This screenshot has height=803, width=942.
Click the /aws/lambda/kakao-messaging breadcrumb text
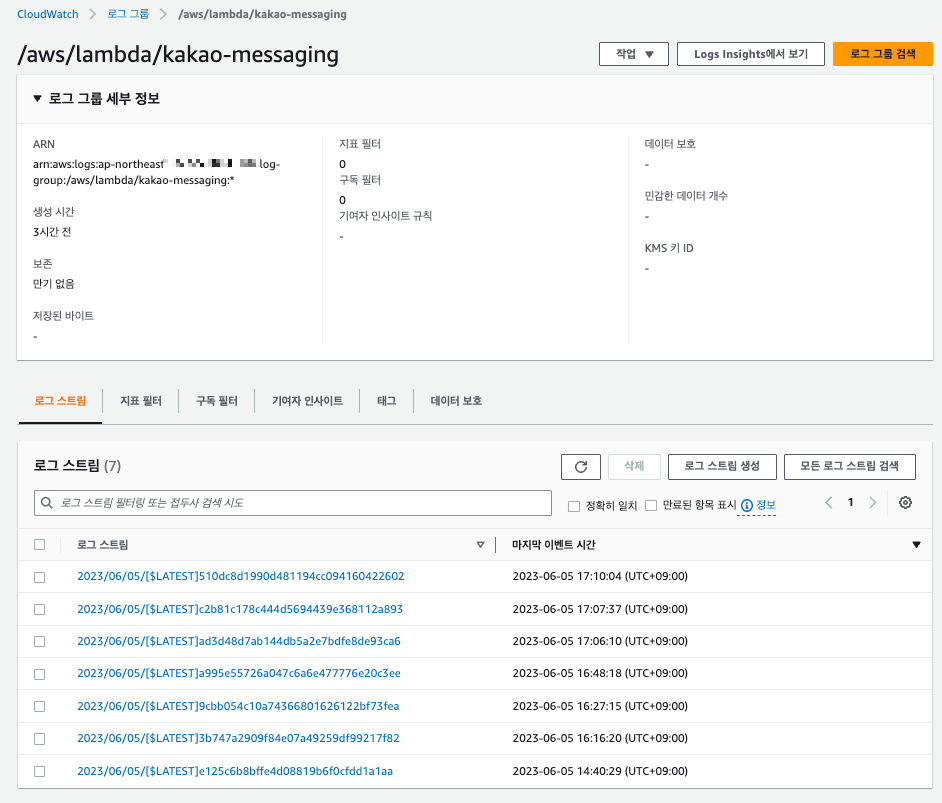pyautogui.click(x=263, y=14)
